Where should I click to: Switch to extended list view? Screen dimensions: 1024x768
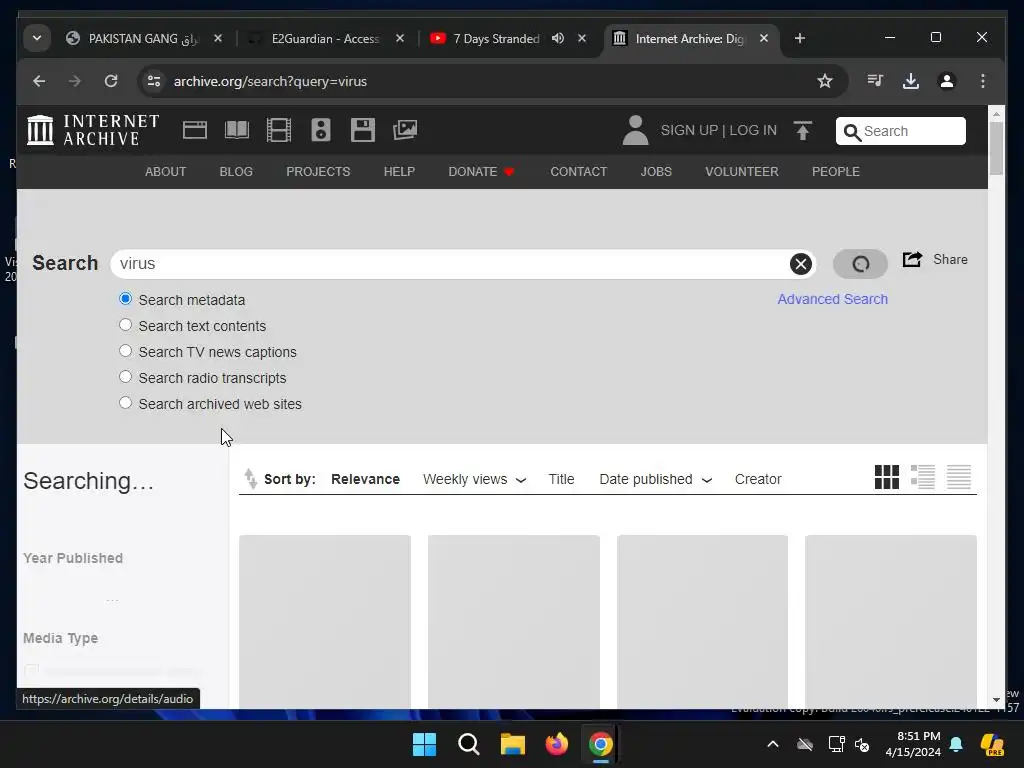923,477
